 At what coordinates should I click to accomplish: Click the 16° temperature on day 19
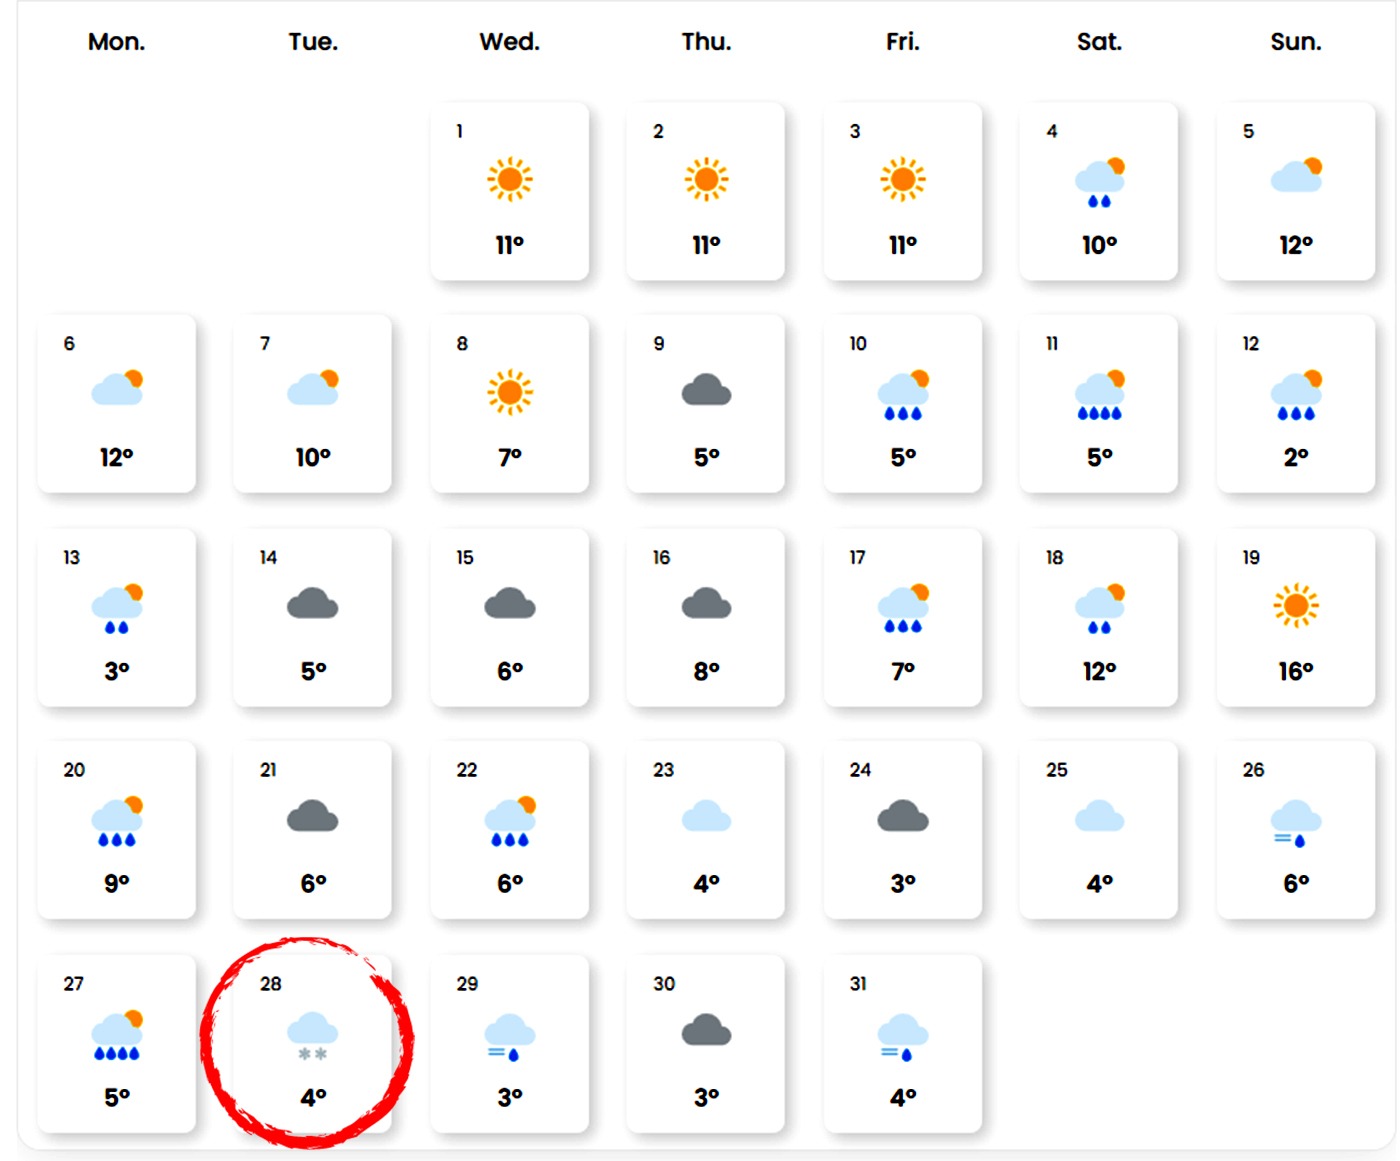(x=1295, y=671)
